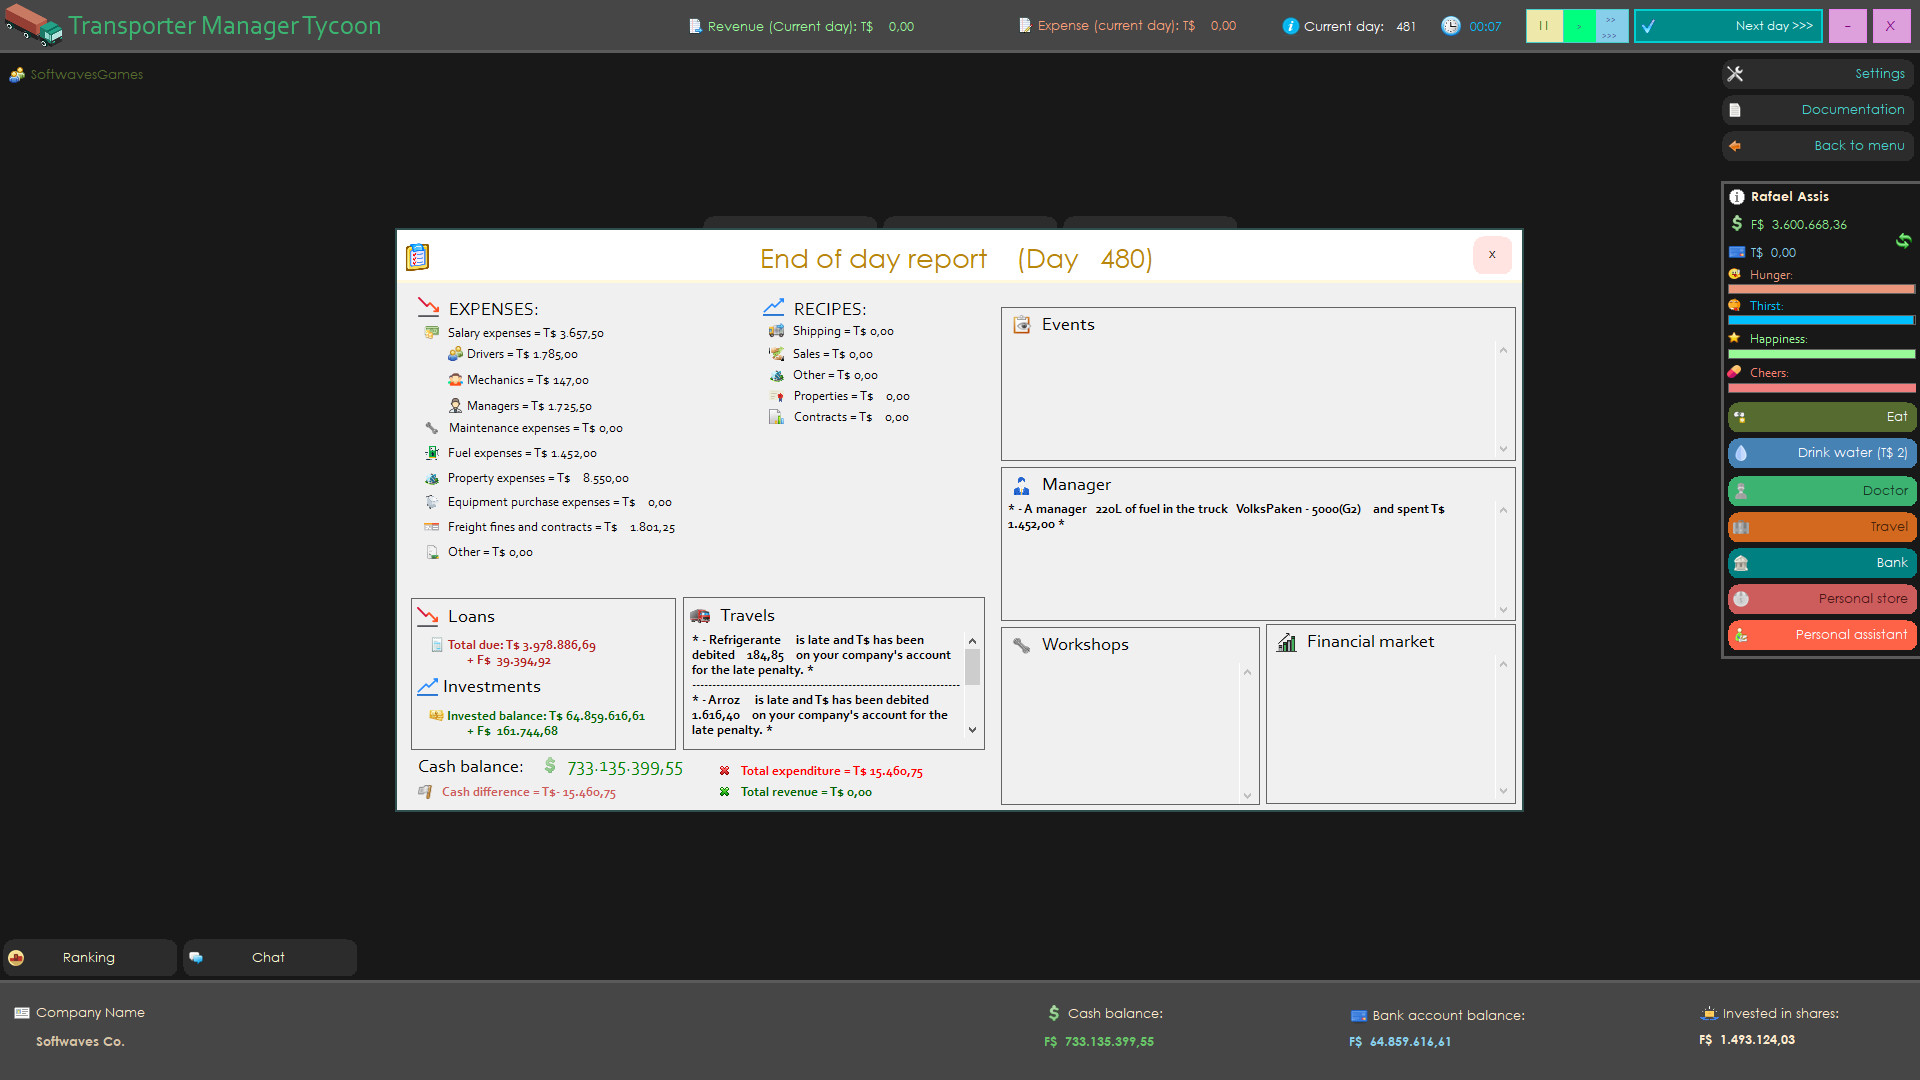Pause the game with the pause button
The width and height of the screenshot is (1920, 1080).
point(1544,25)
